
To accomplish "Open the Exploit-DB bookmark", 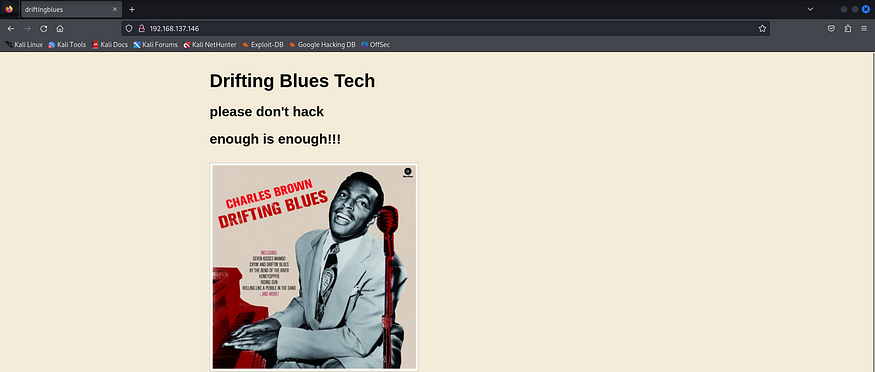I will click(263, 45).
